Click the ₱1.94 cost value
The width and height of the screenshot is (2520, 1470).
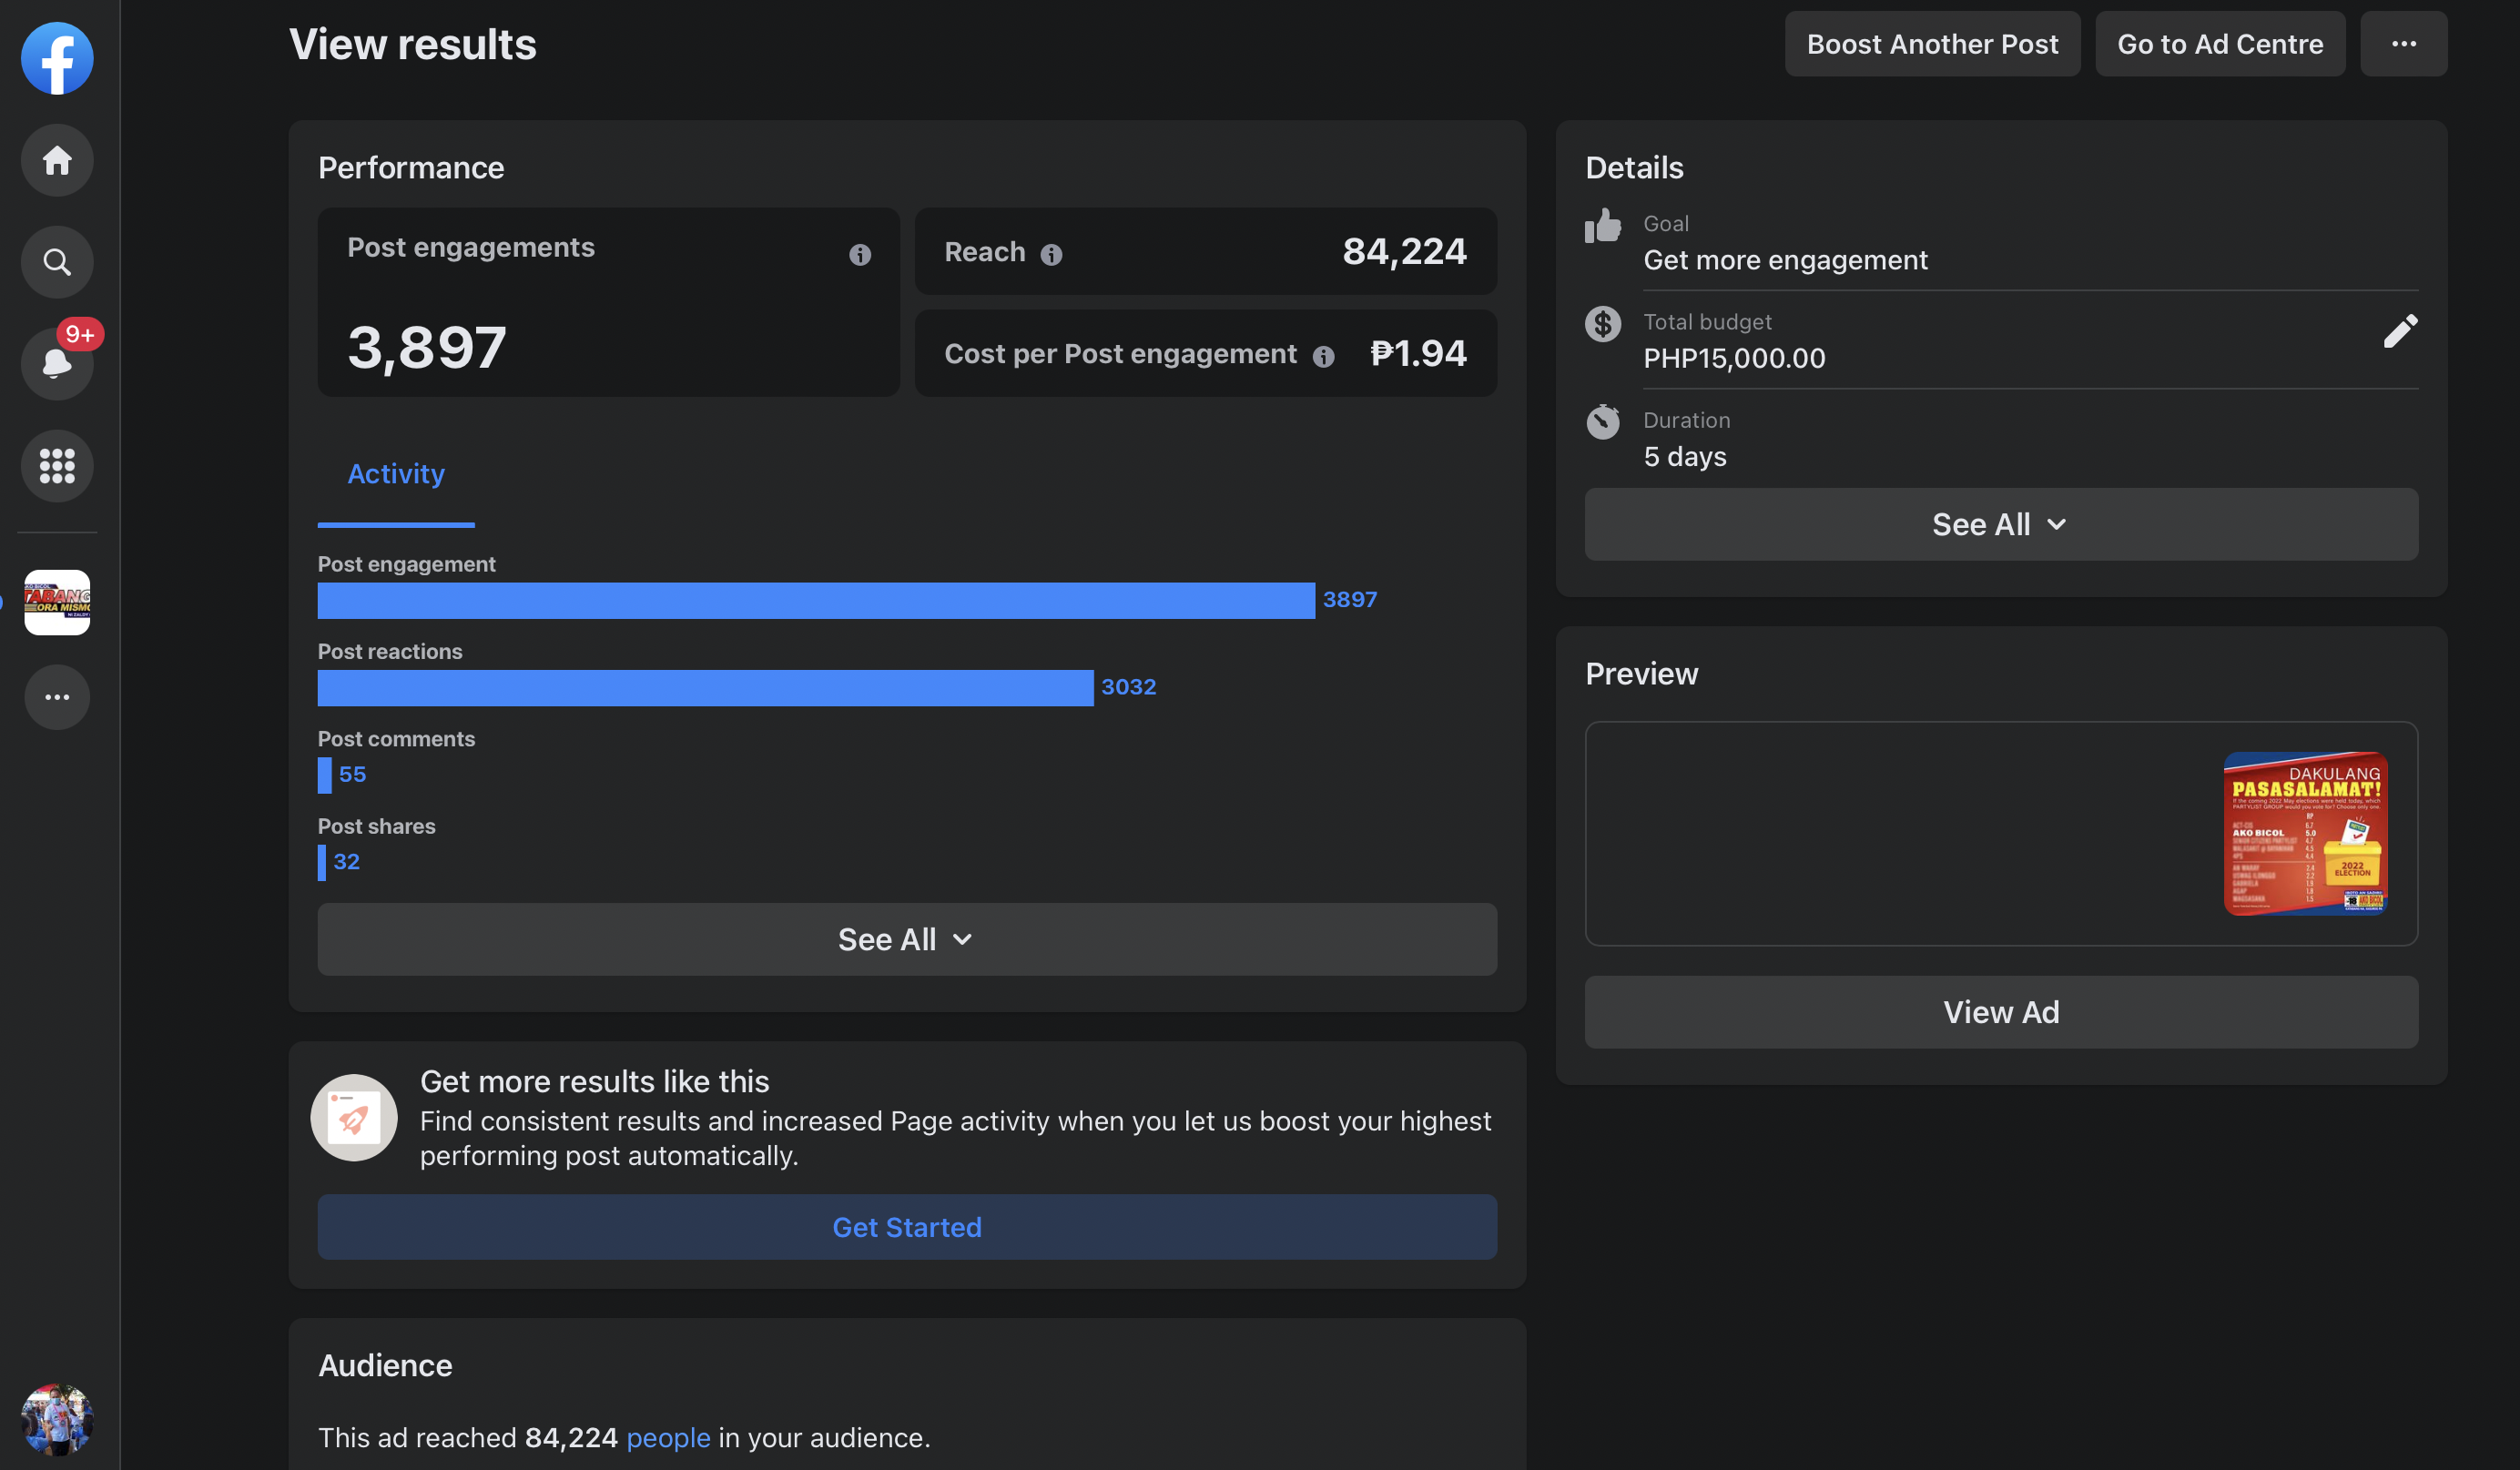1418,353
